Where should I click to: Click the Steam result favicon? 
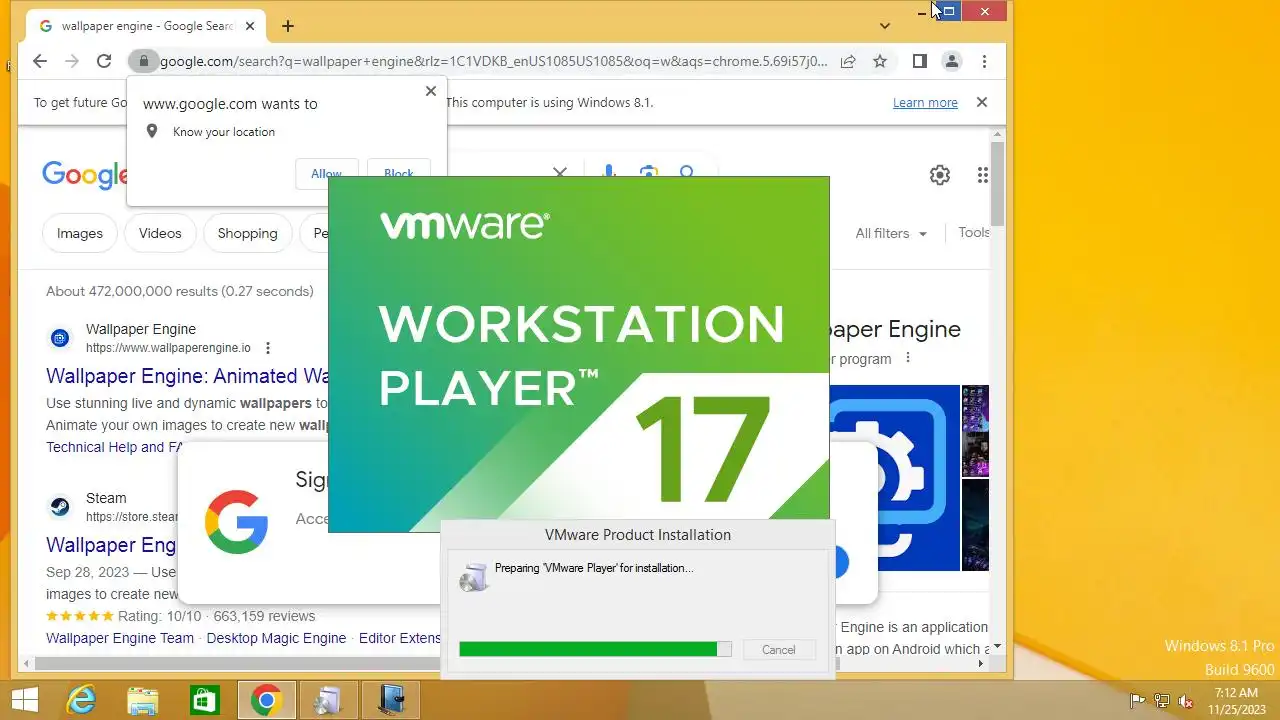tap(60, 507)
